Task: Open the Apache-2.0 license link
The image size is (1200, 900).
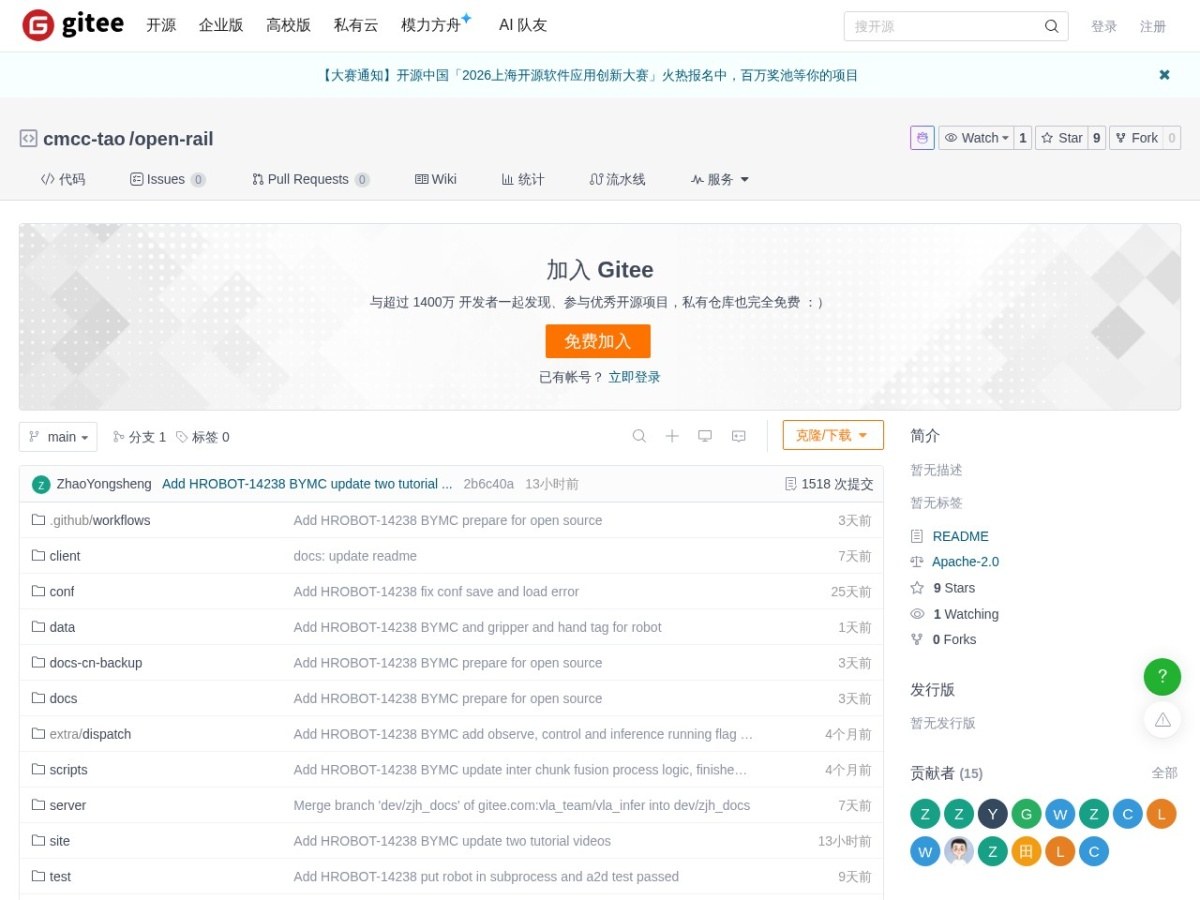Action: (965, 562)
